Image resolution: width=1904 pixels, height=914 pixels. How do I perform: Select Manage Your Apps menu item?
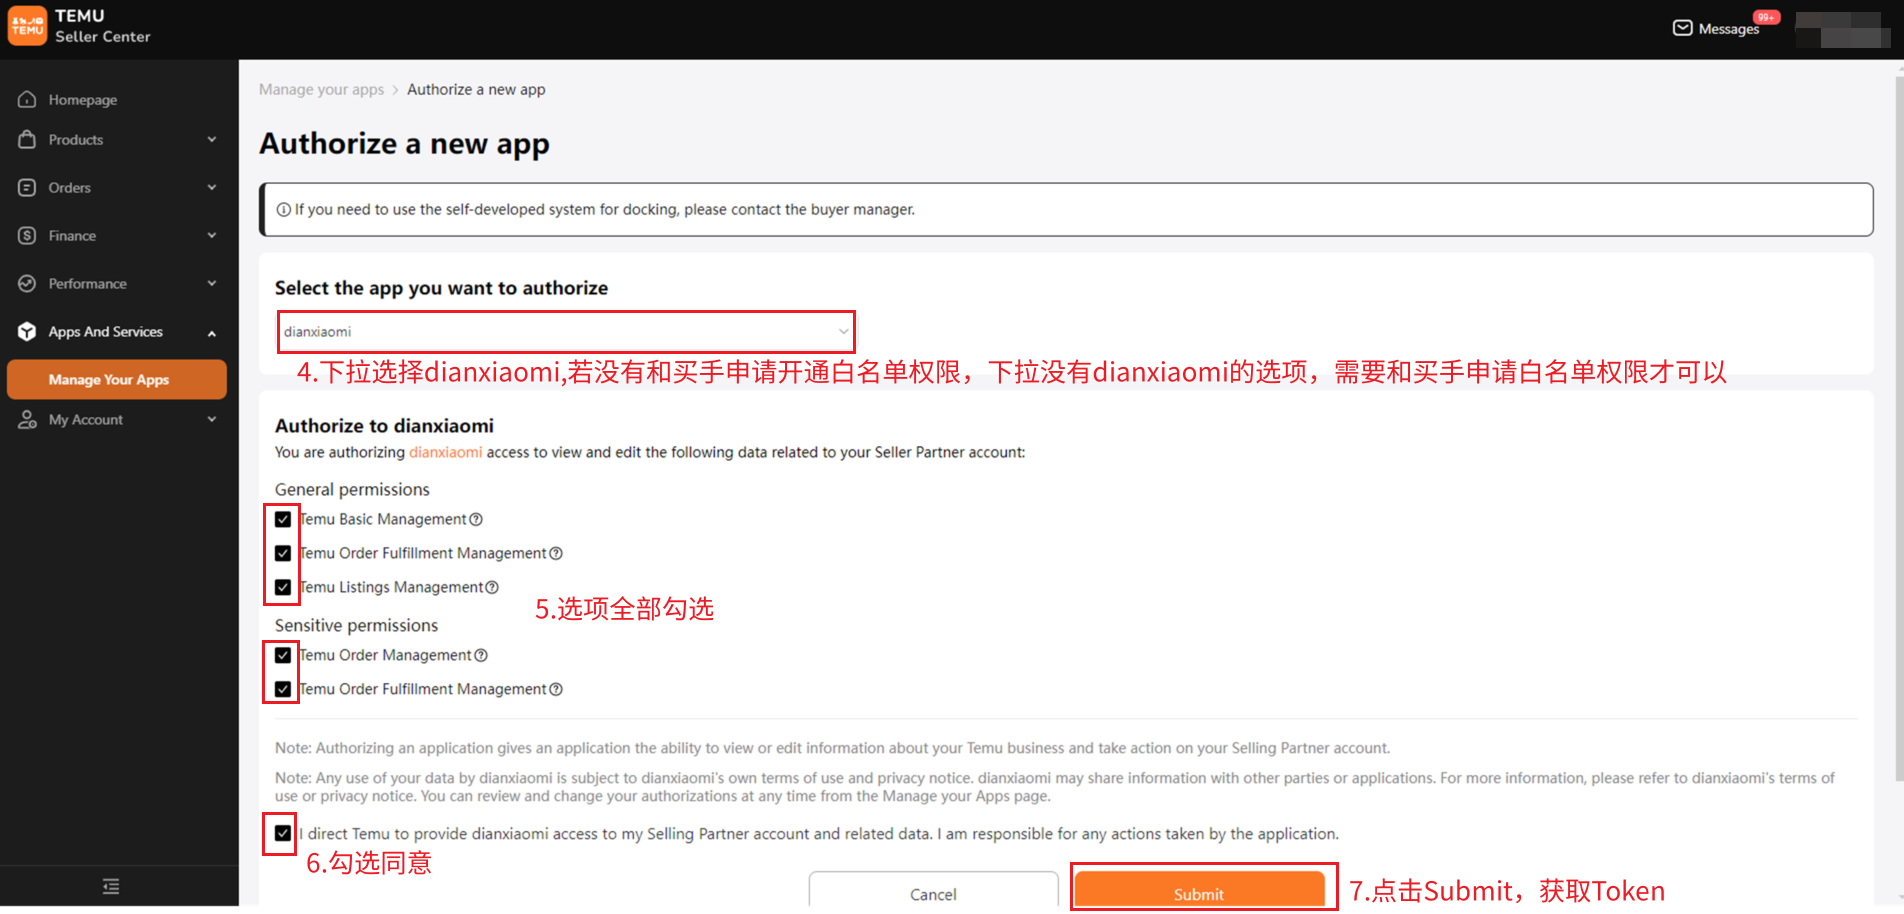(x=117, y=379)
